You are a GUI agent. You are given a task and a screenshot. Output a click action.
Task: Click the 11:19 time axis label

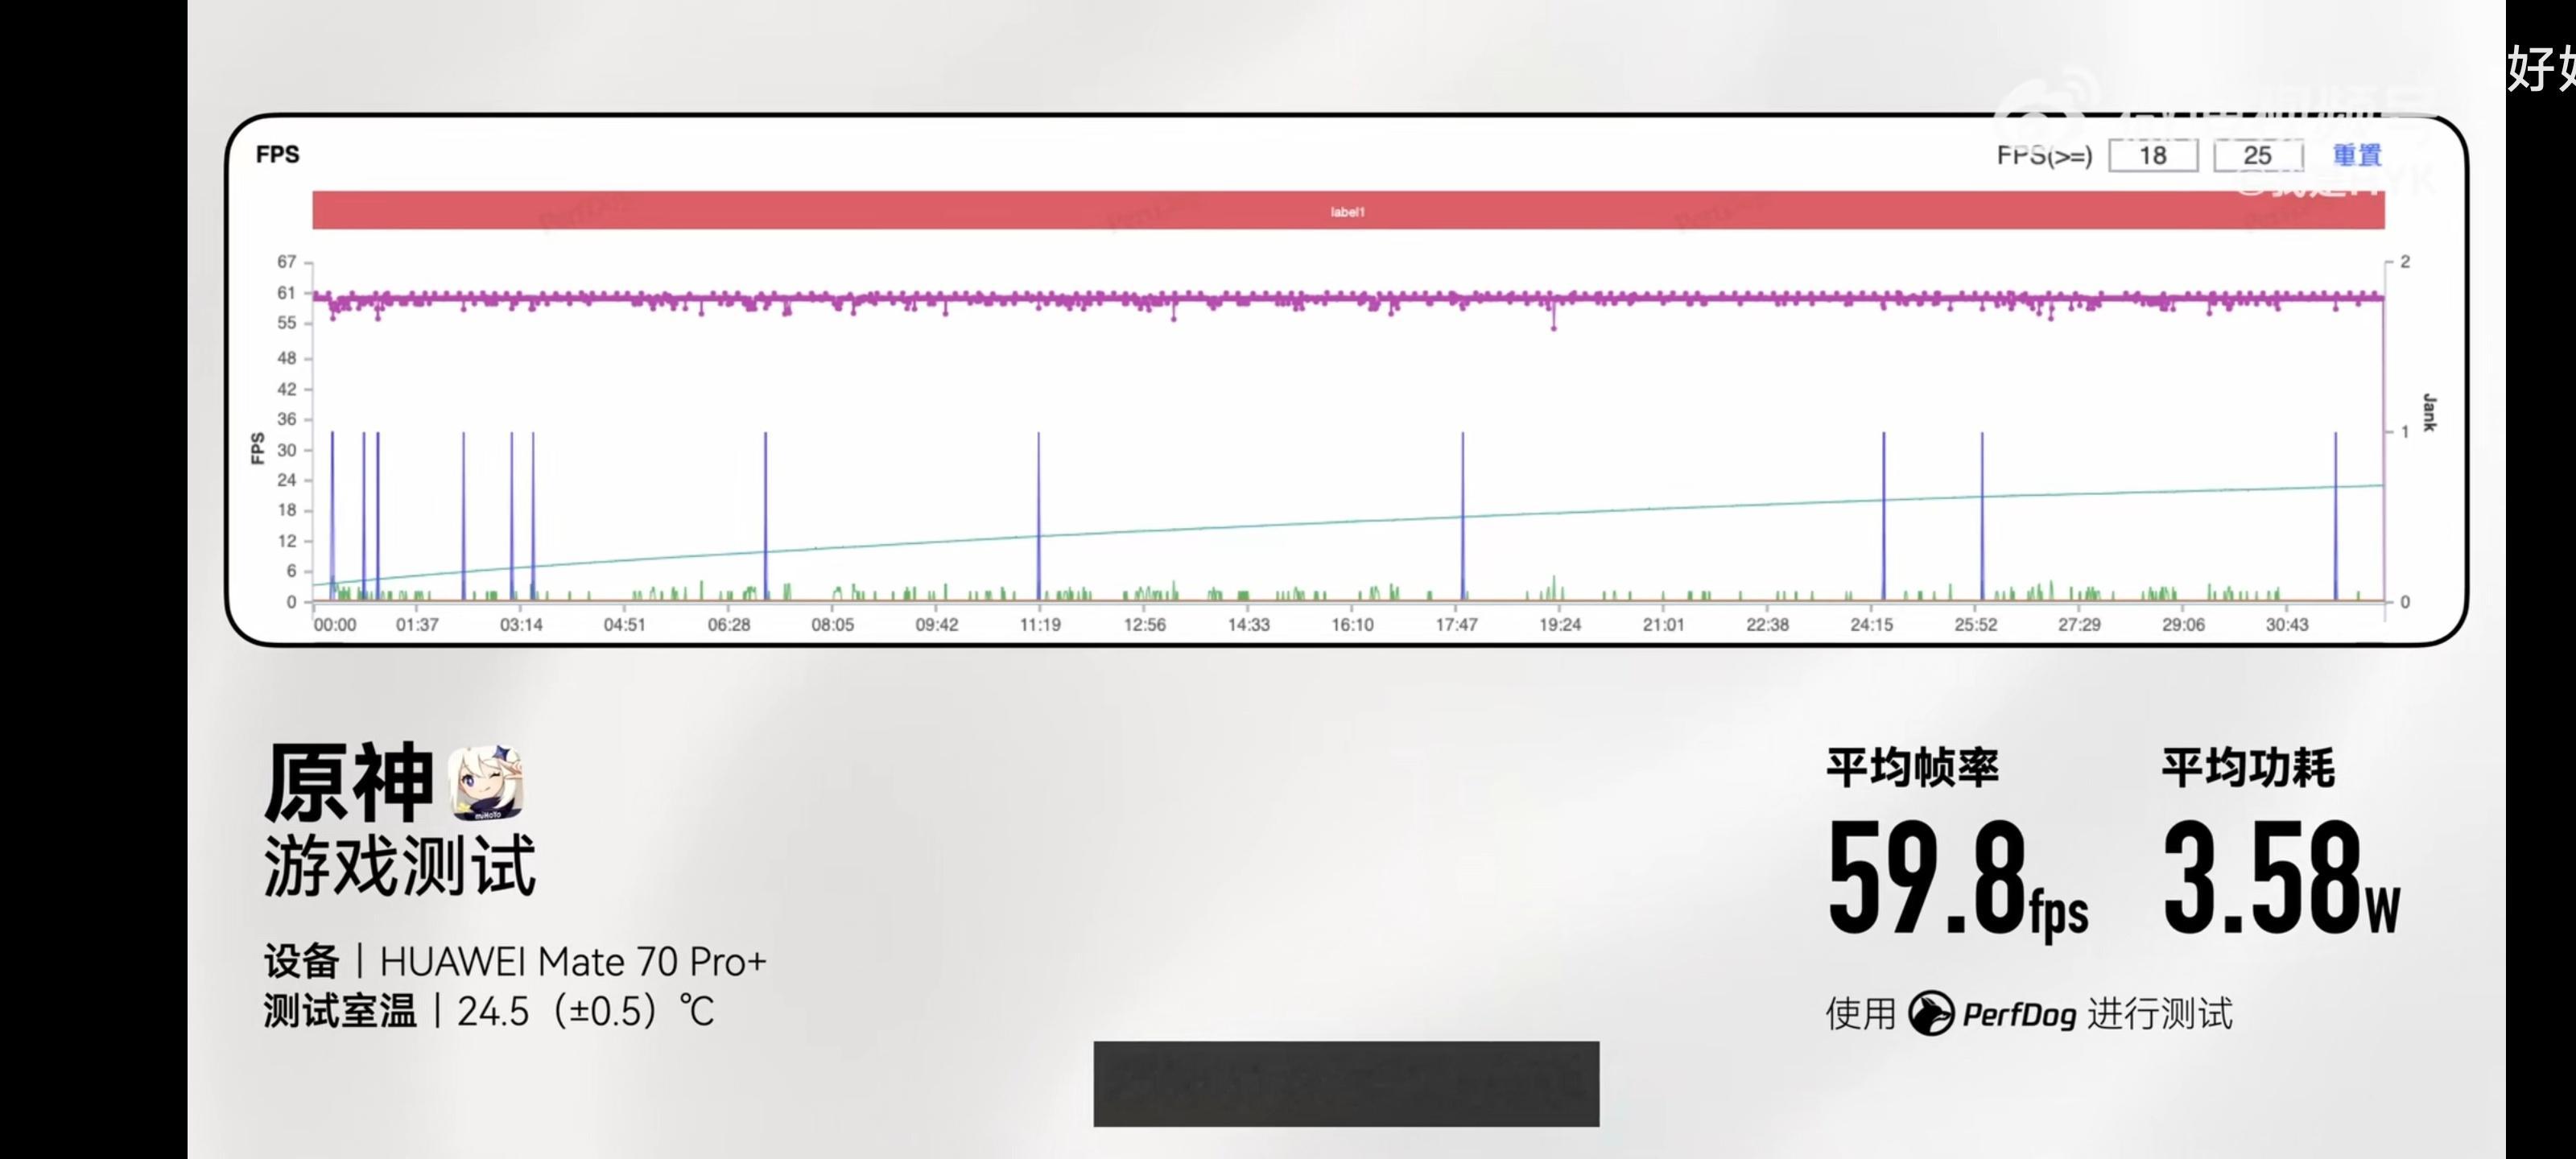tap(1040, 625)
